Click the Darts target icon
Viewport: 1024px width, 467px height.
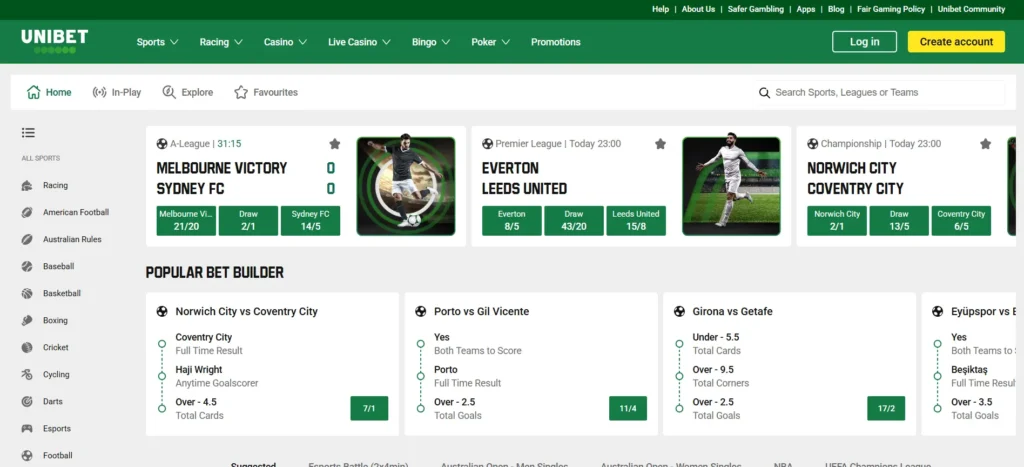27,402
